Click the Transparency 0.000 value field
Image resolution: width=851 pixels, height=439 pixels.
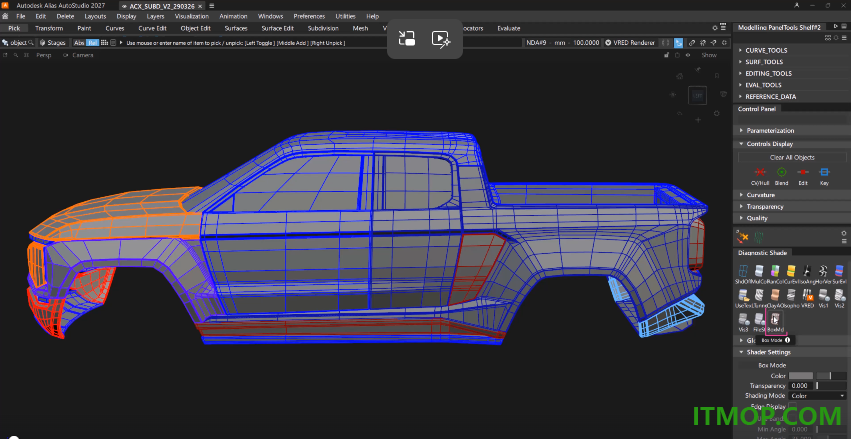[x=801, y=385]
